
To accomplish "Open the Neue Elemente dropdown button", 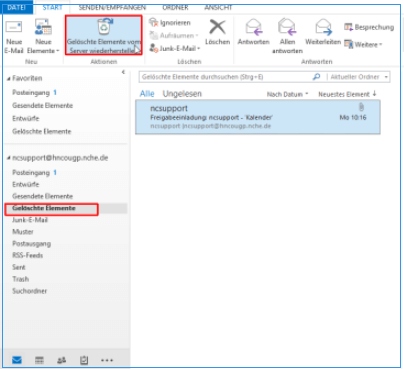I will 43,37.
